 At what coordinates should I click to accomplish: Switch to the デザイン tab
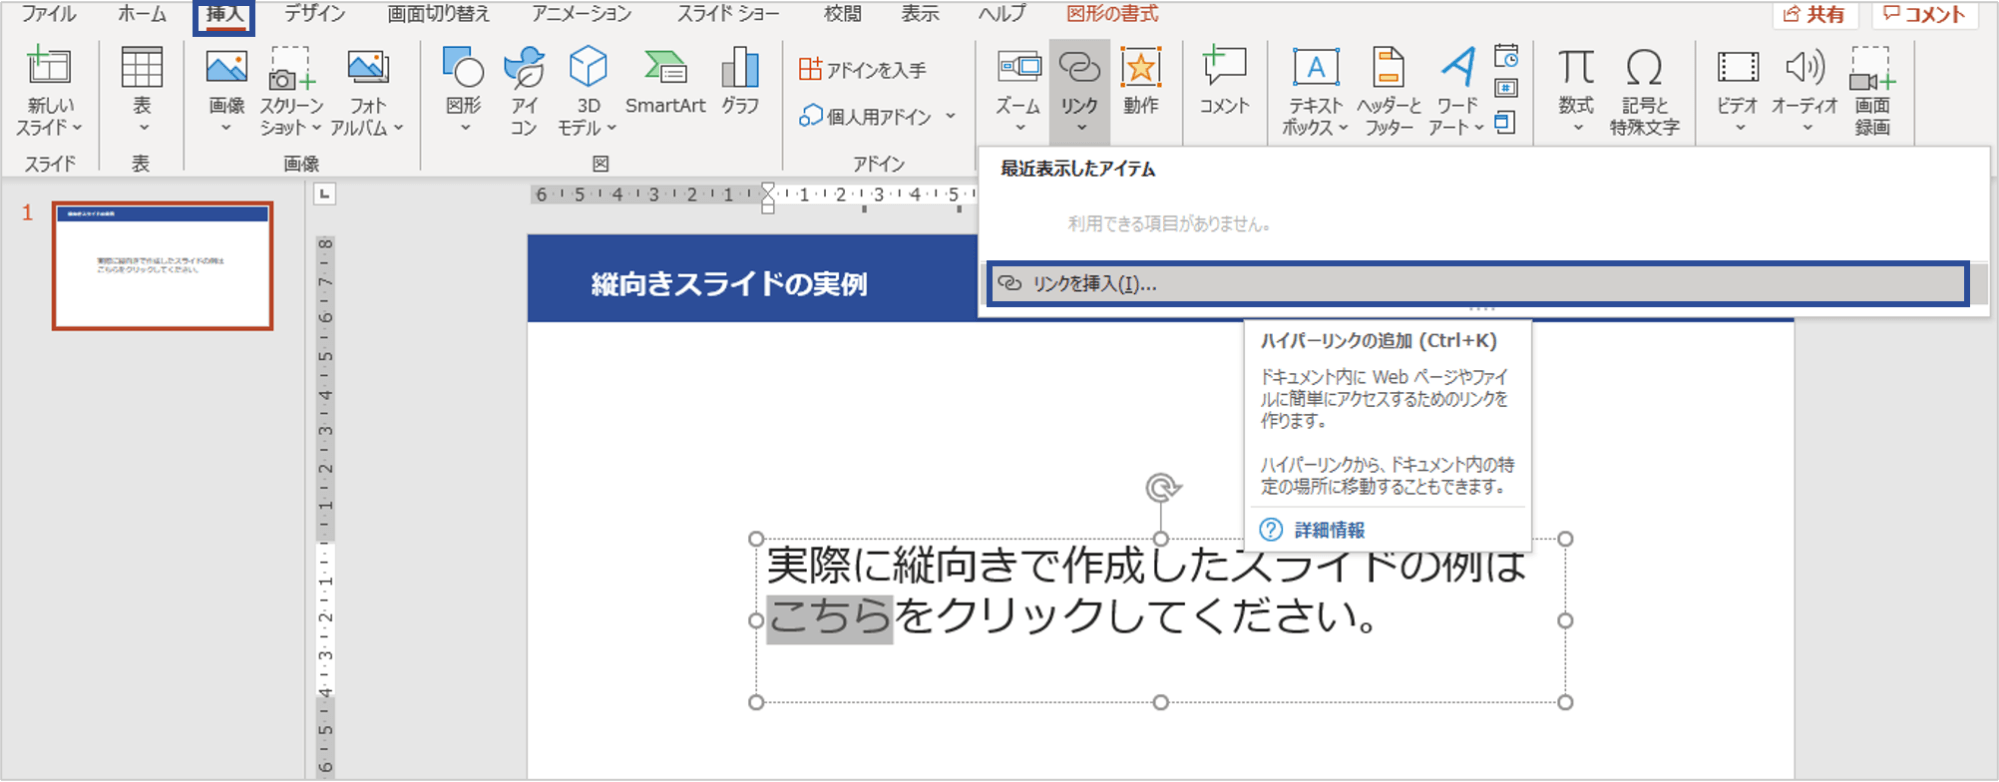pos(314,14)
